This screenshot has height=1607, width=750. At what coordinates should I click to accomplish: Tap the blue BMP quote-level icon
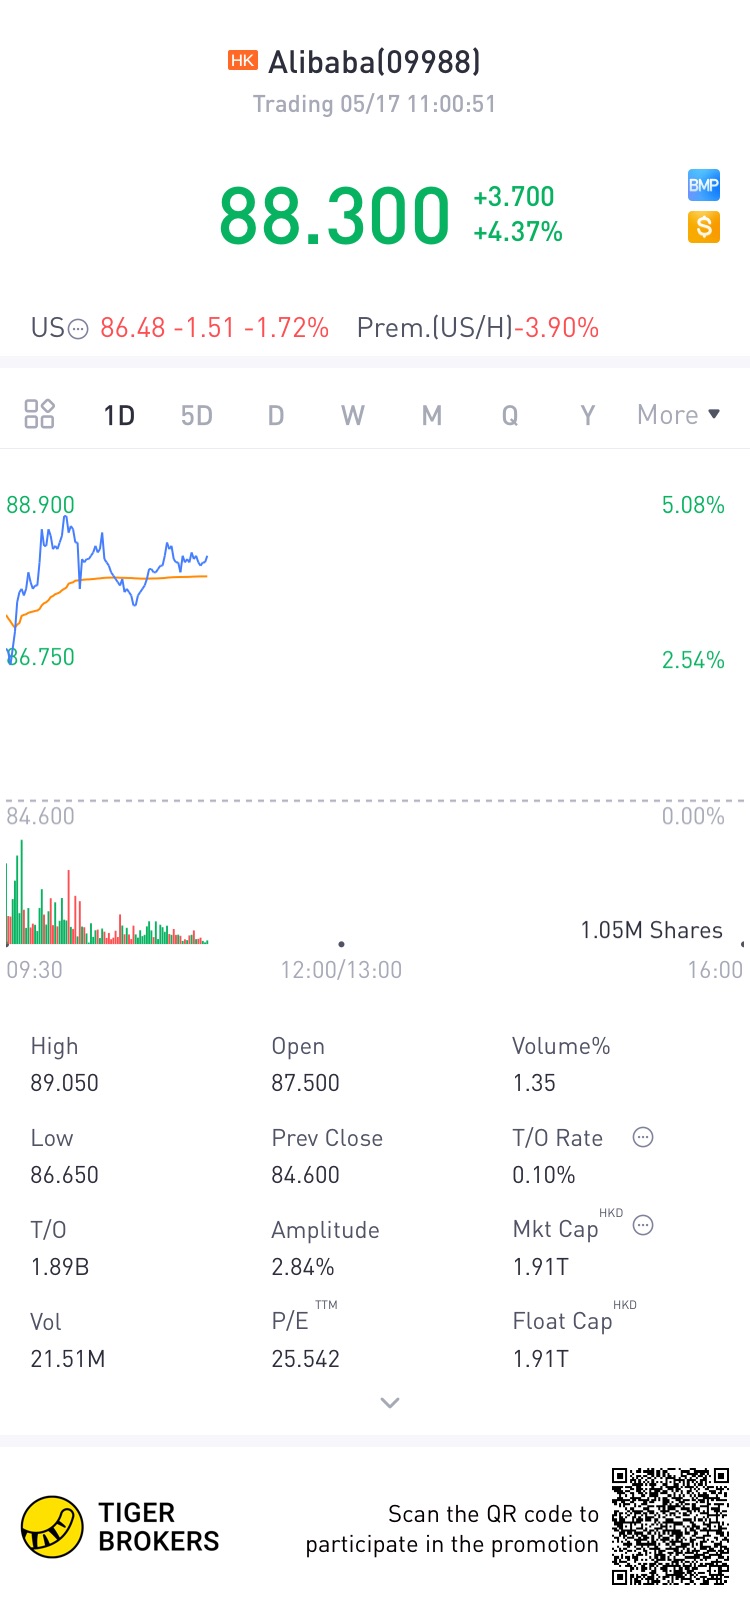[x=704, y=185]
